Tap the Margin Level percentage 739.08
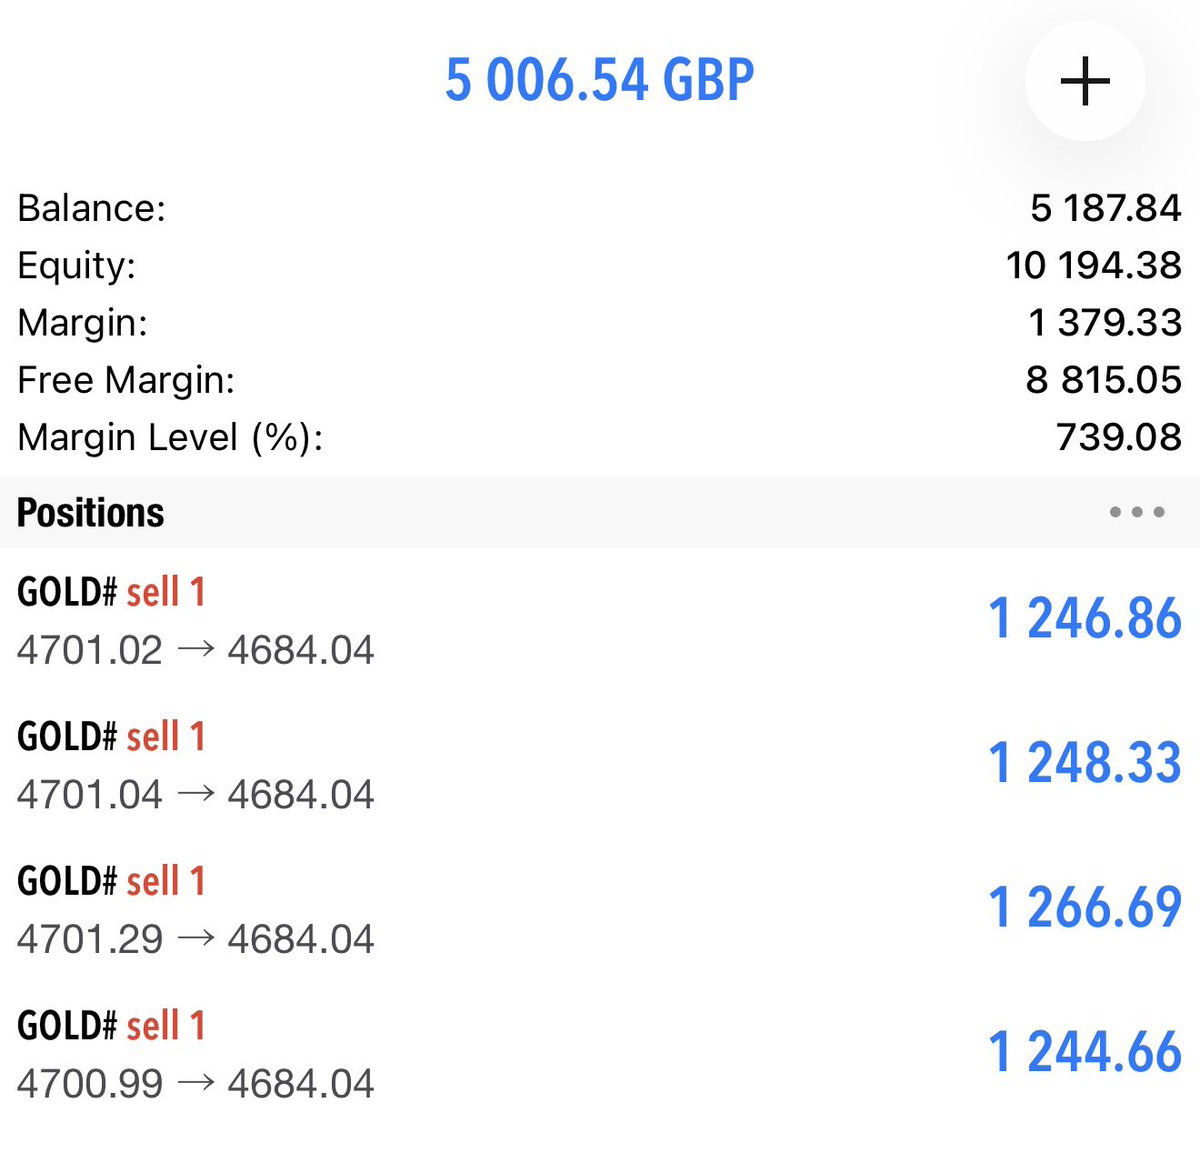The image size is (1200, 1153). tap(1119, 437)
